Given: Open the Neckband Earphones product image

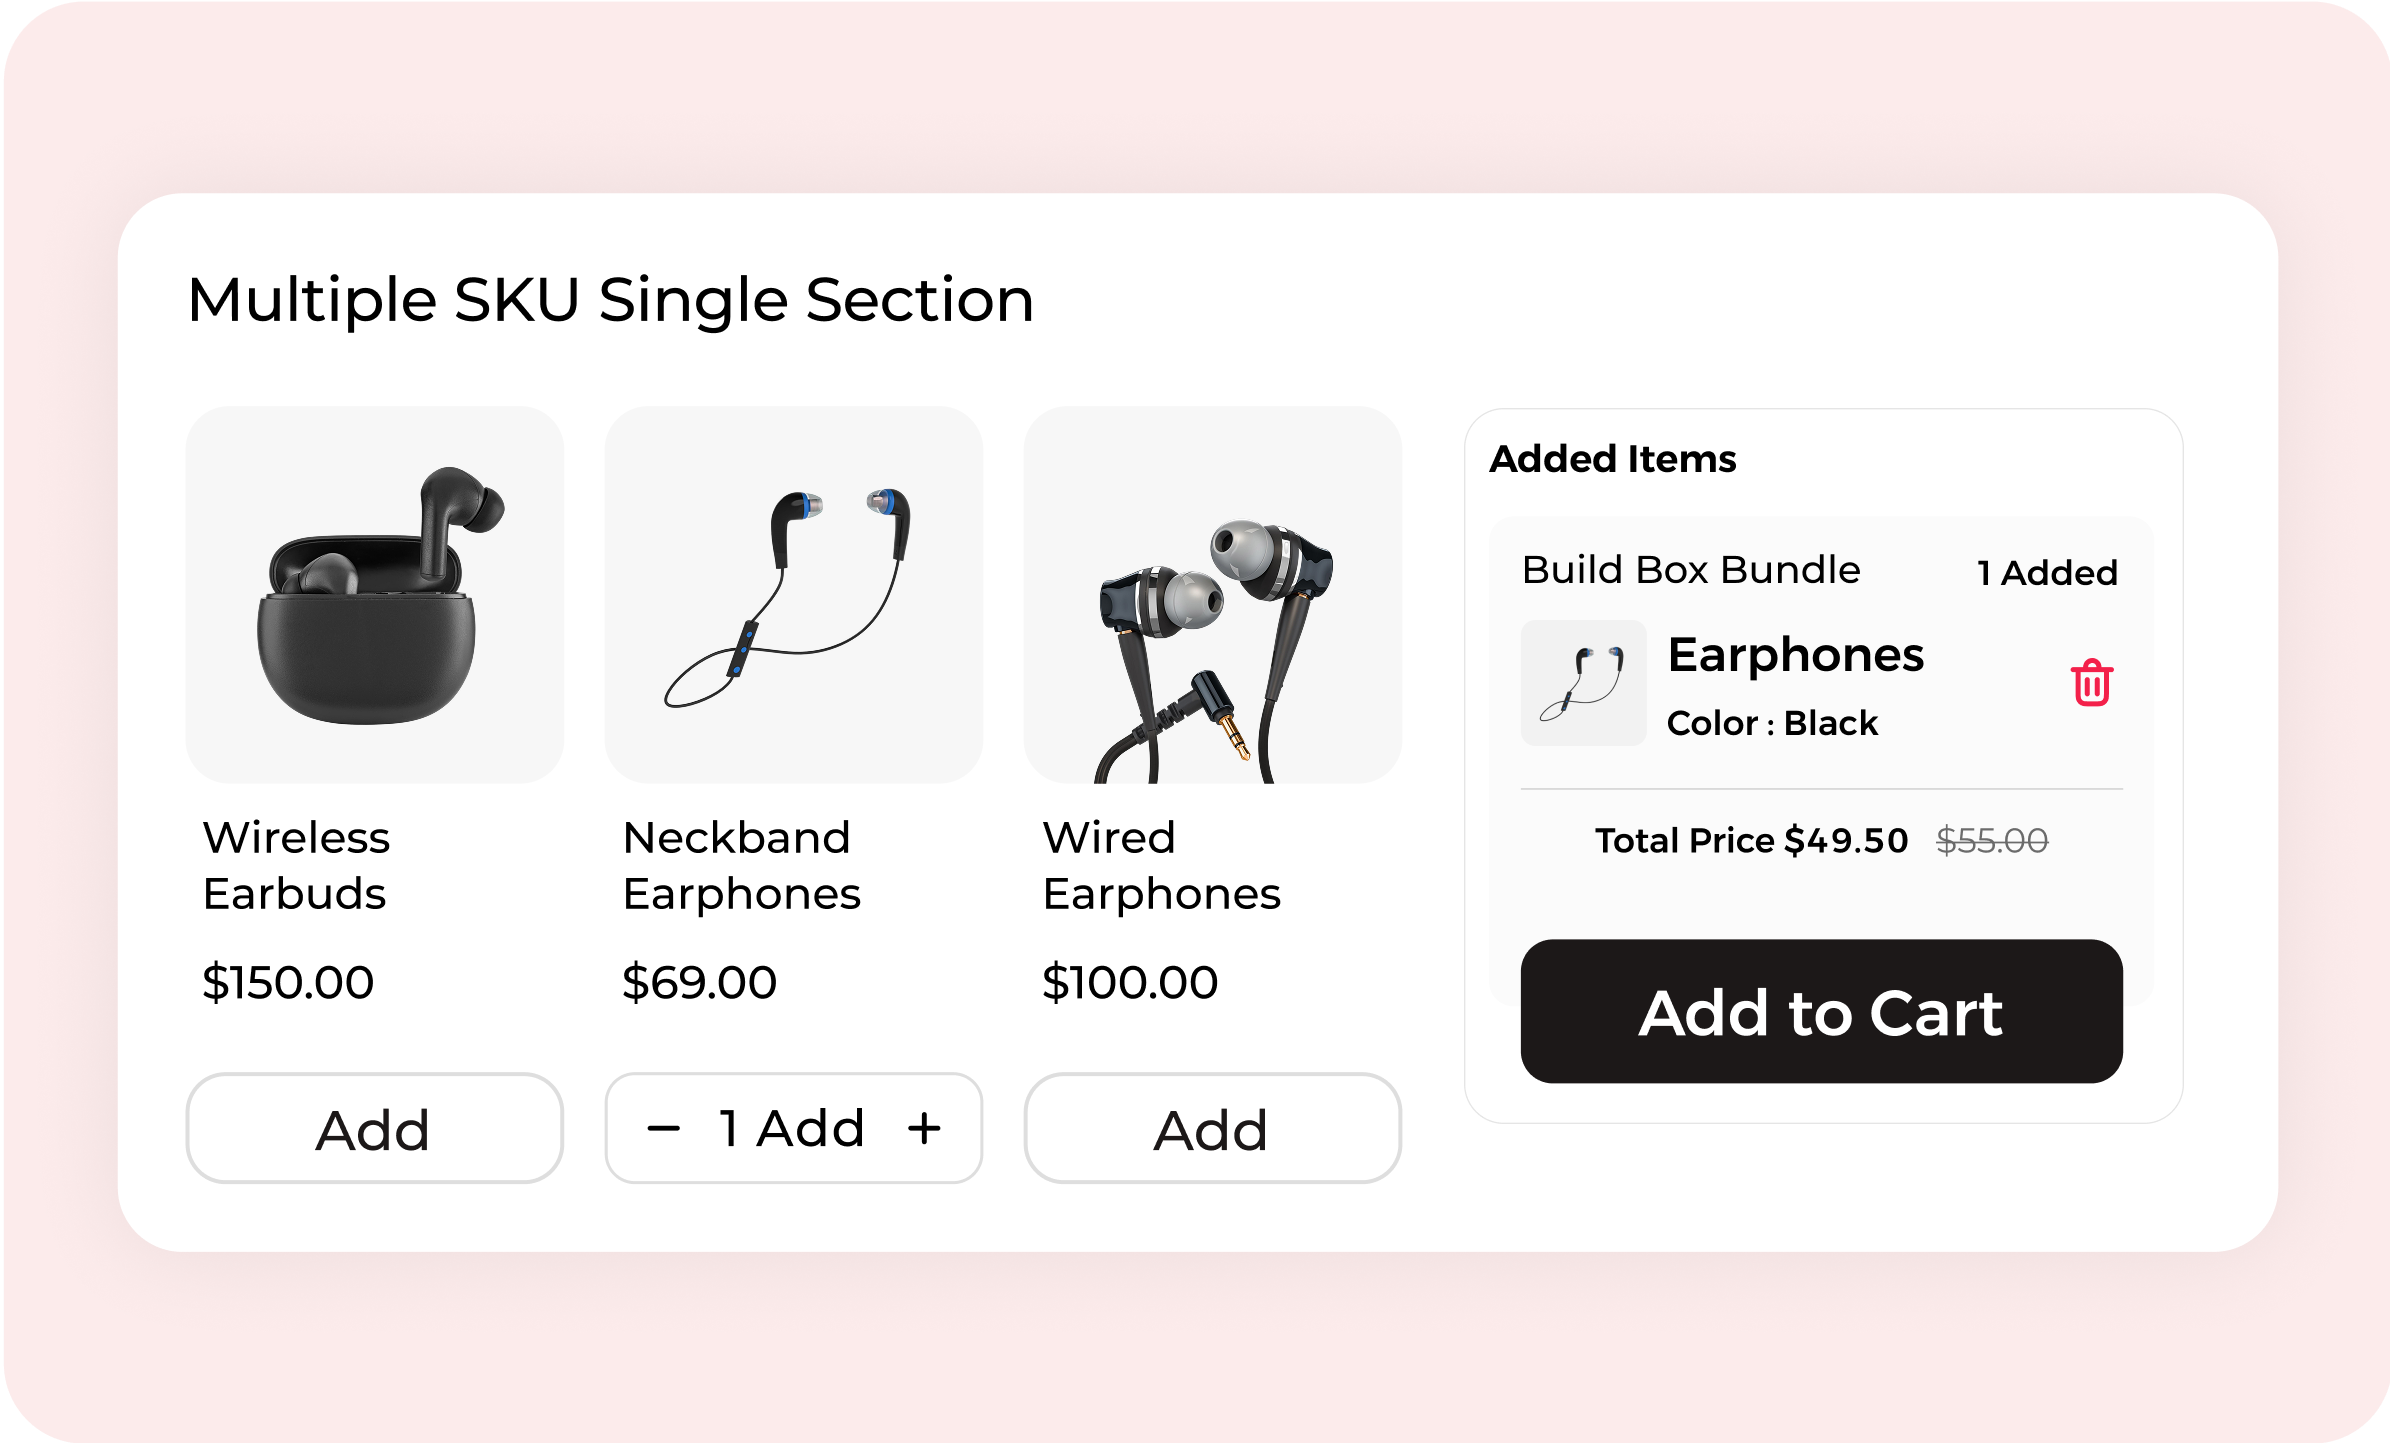Looking at the screenshot, I should tap(793, 594).
